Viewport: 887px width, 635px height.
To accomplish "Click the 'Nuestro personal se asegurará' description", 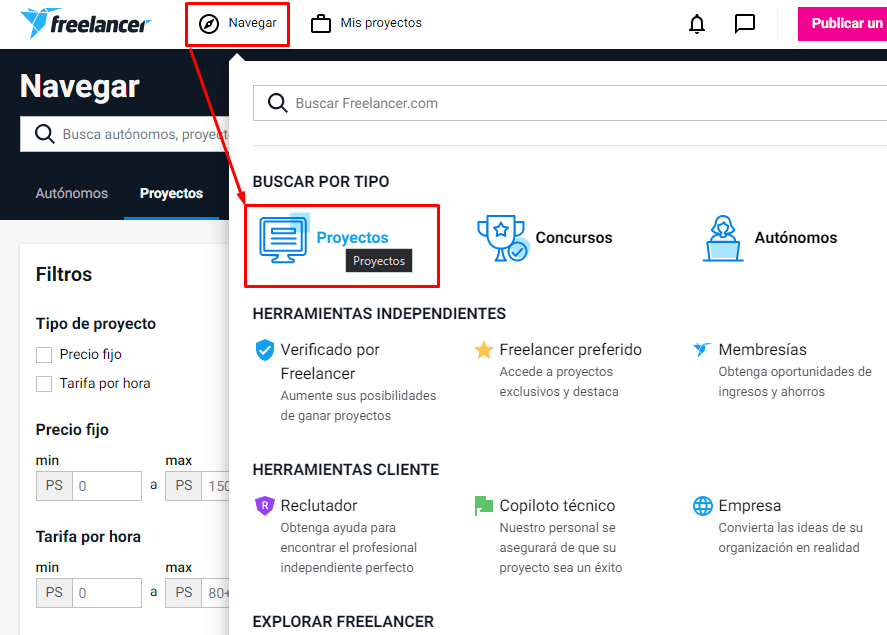I will (561, 547).
